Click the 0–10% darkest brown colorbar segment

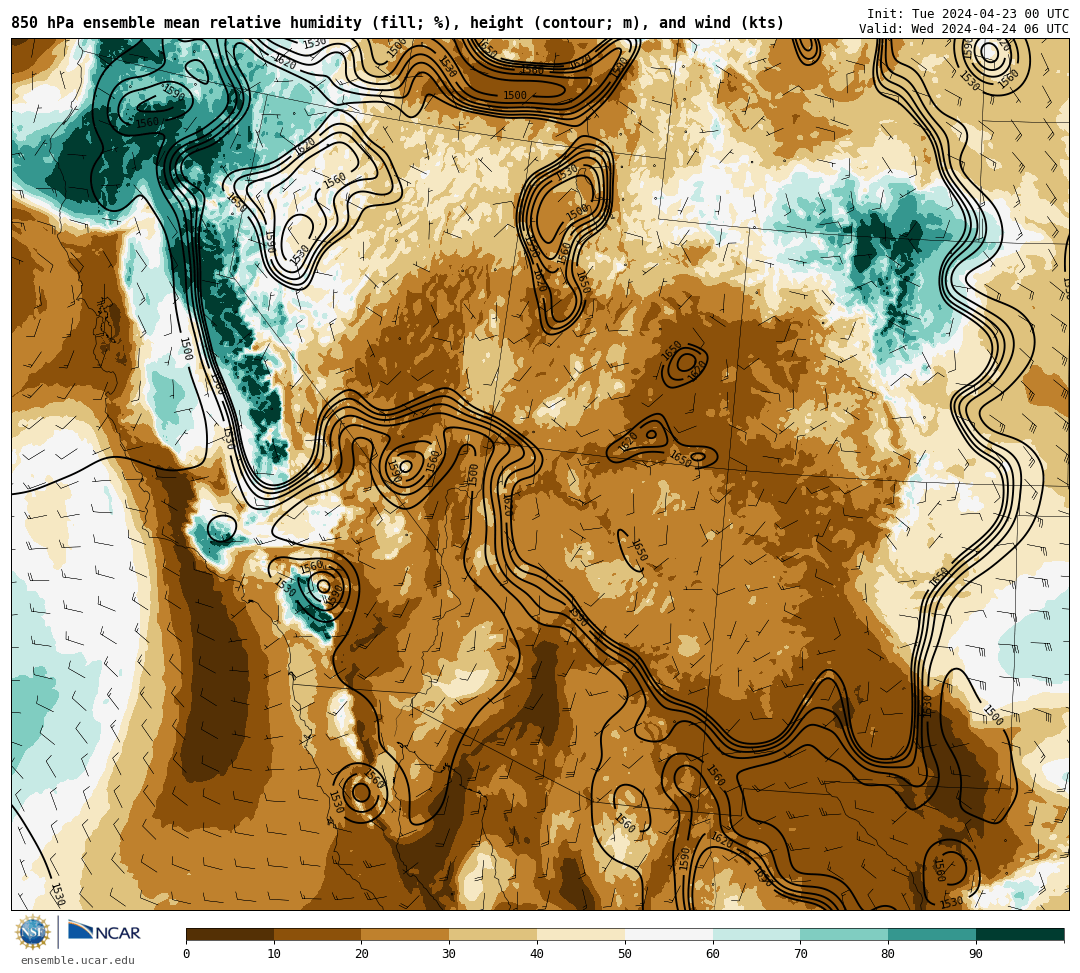pyautogui.click(x=230, y=934)
